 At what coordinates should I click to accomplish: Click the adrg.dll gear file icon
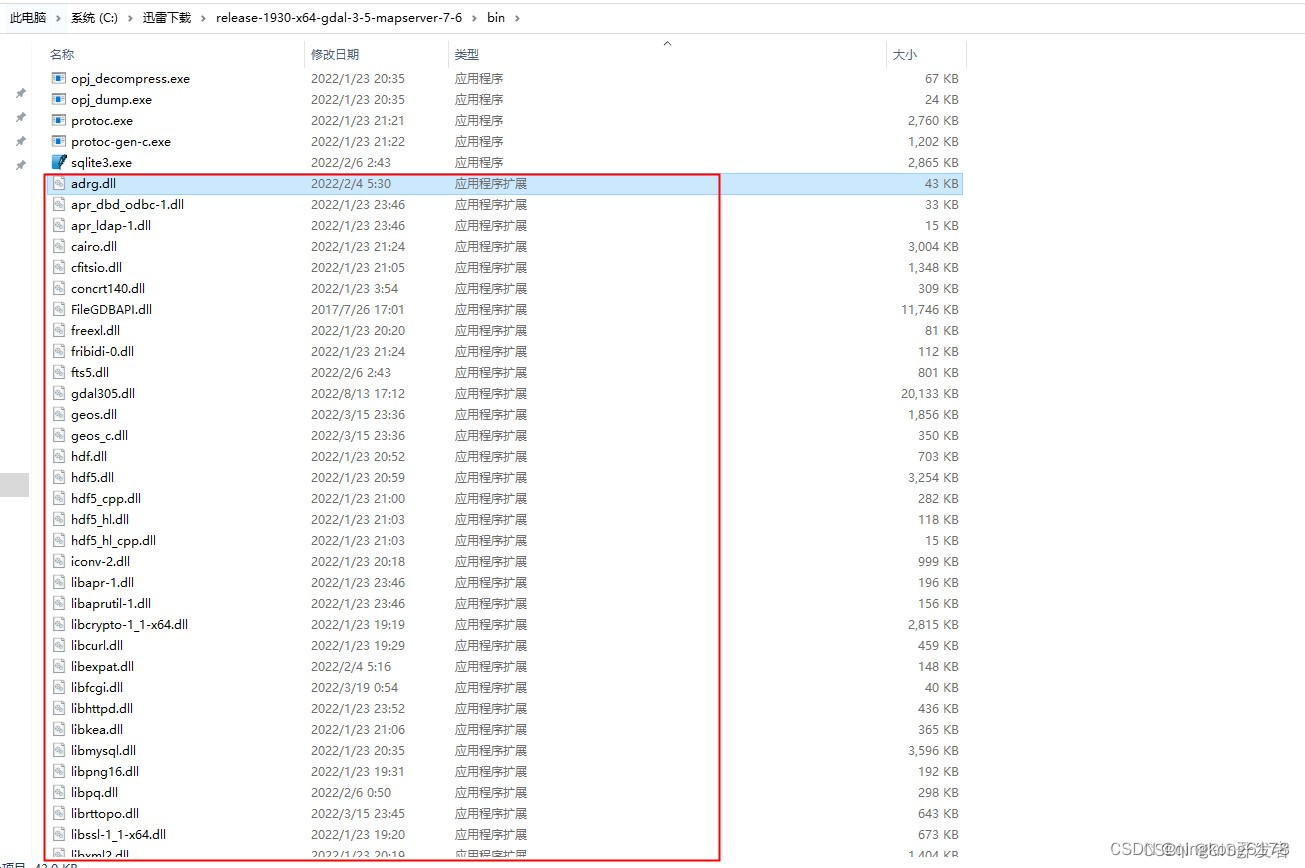(61, 183)
